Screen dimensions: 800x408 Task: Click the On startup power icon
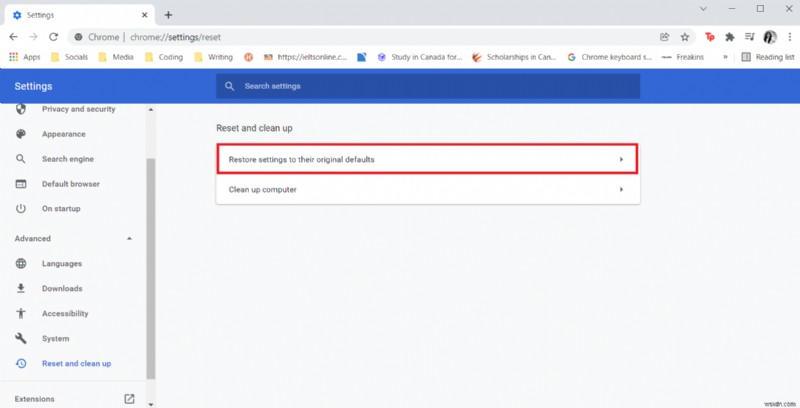21,208
